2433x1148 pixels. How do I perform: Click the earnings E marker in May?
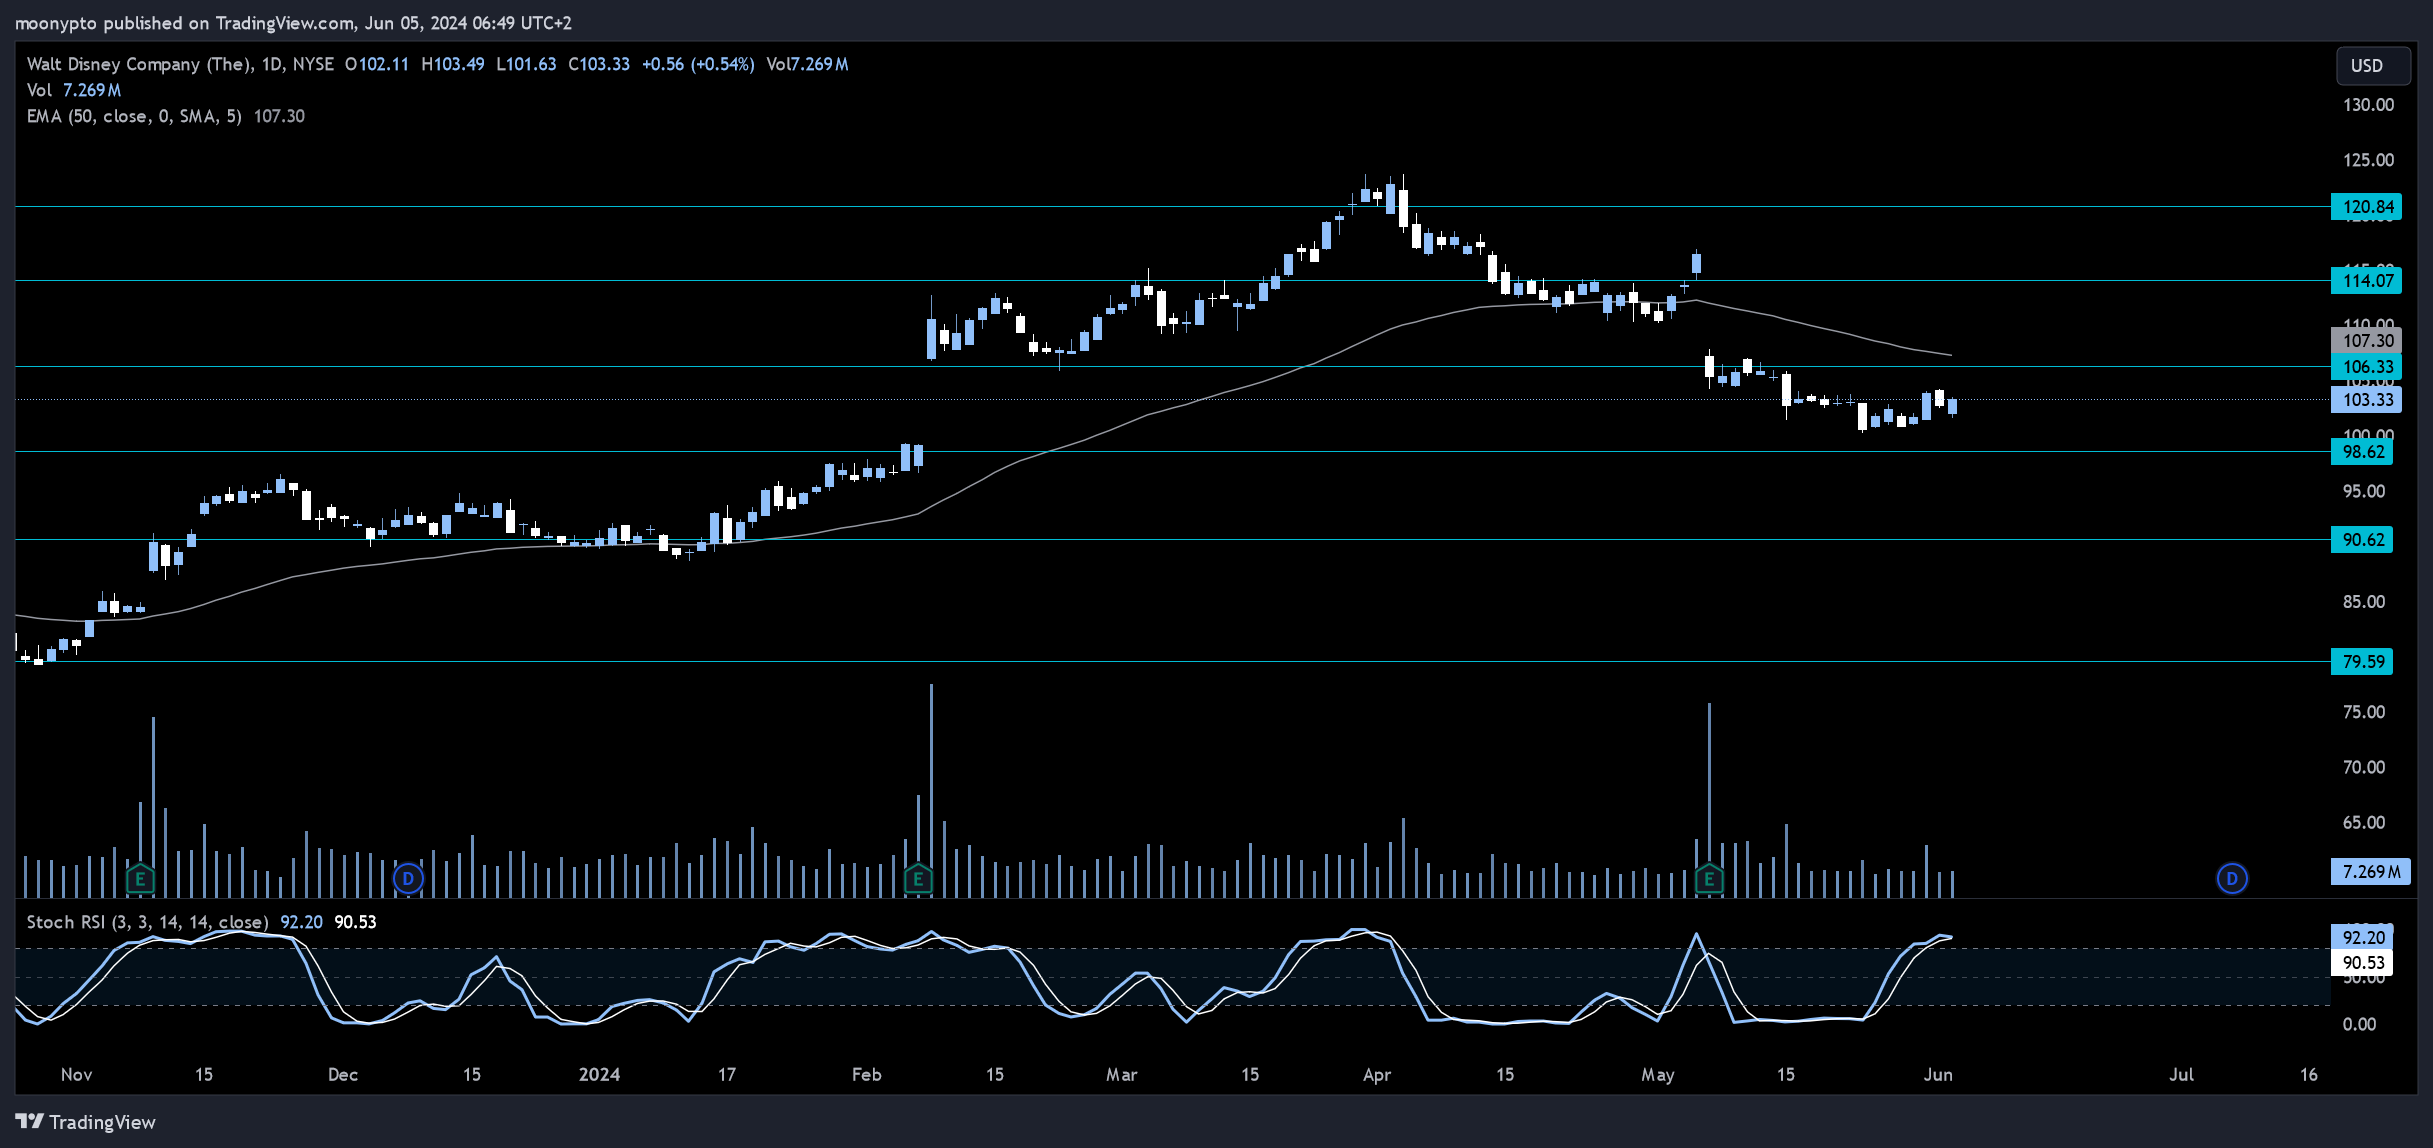[x=1709, y=879]
